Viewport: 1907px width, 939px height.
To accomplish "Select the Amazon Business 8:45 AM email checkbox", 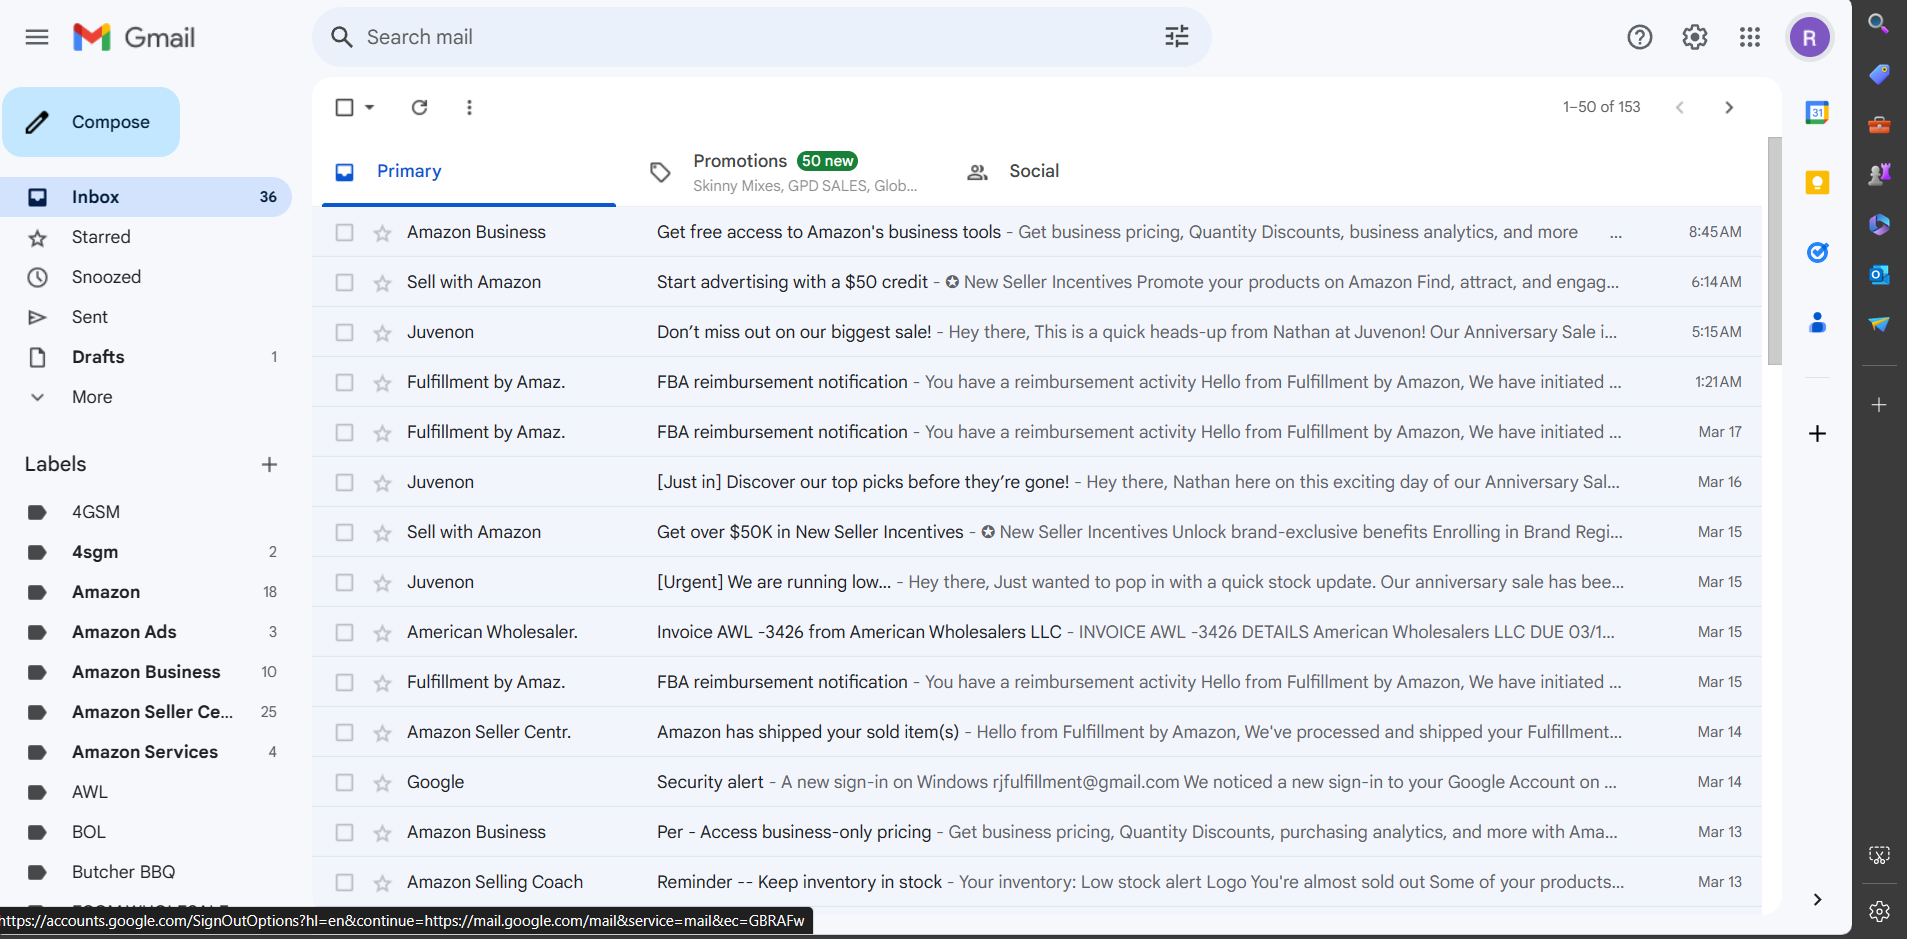I will [344, 232].
